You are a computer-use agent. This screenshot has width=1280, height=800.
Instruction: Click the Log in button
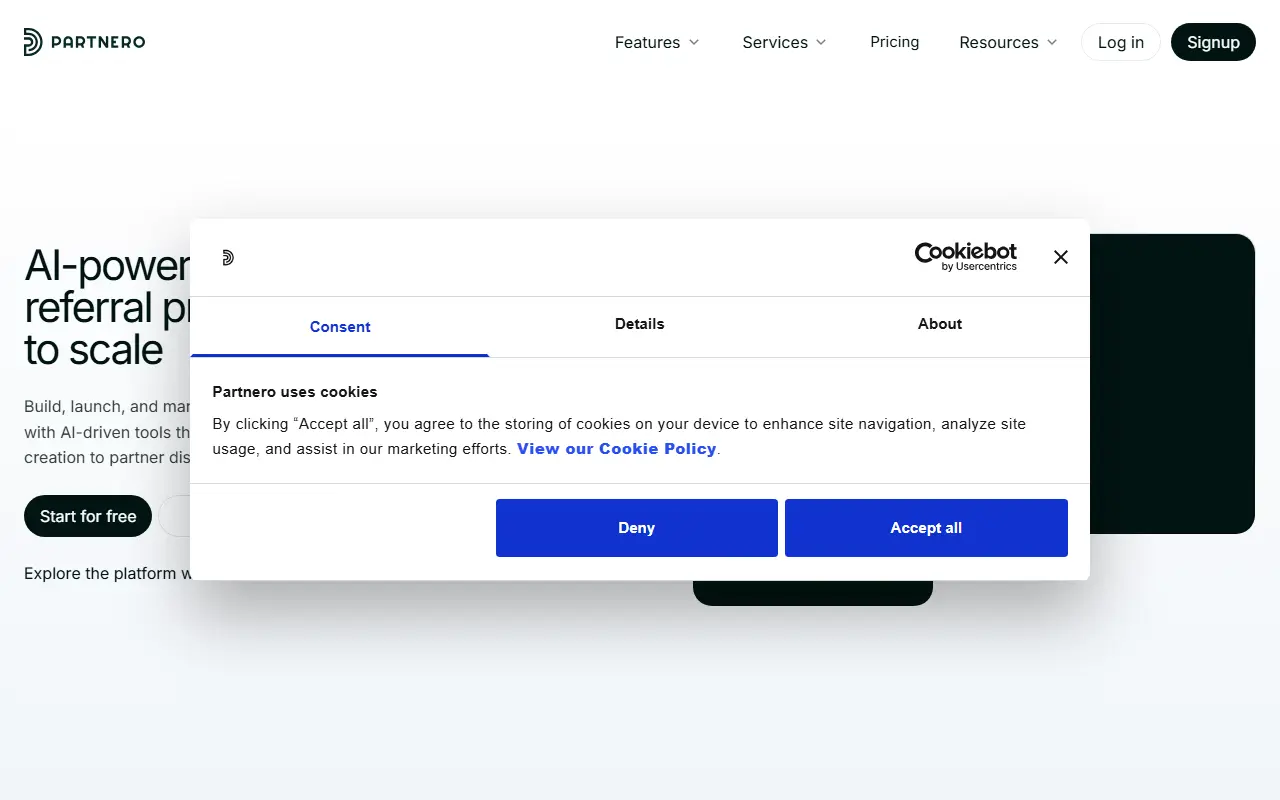[1121, 42]
